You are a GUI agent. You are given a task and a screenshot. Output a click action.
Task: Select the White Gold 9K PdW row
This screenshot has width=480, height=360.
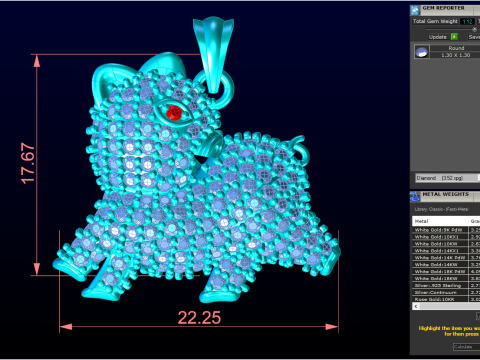[x=446, y=230]
